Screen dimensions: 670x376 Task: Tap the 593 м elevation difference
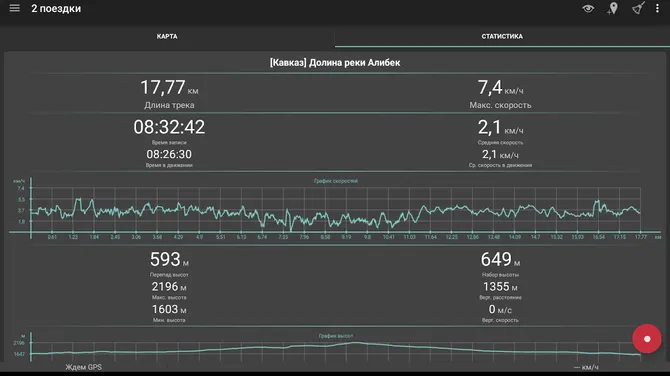(169, 259)
